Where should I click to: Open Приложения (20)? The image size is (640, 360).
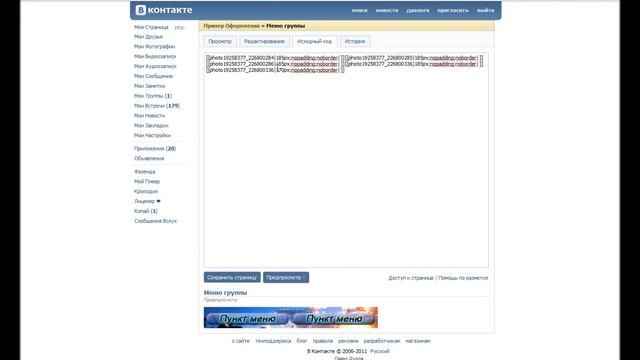pos(155,149)
